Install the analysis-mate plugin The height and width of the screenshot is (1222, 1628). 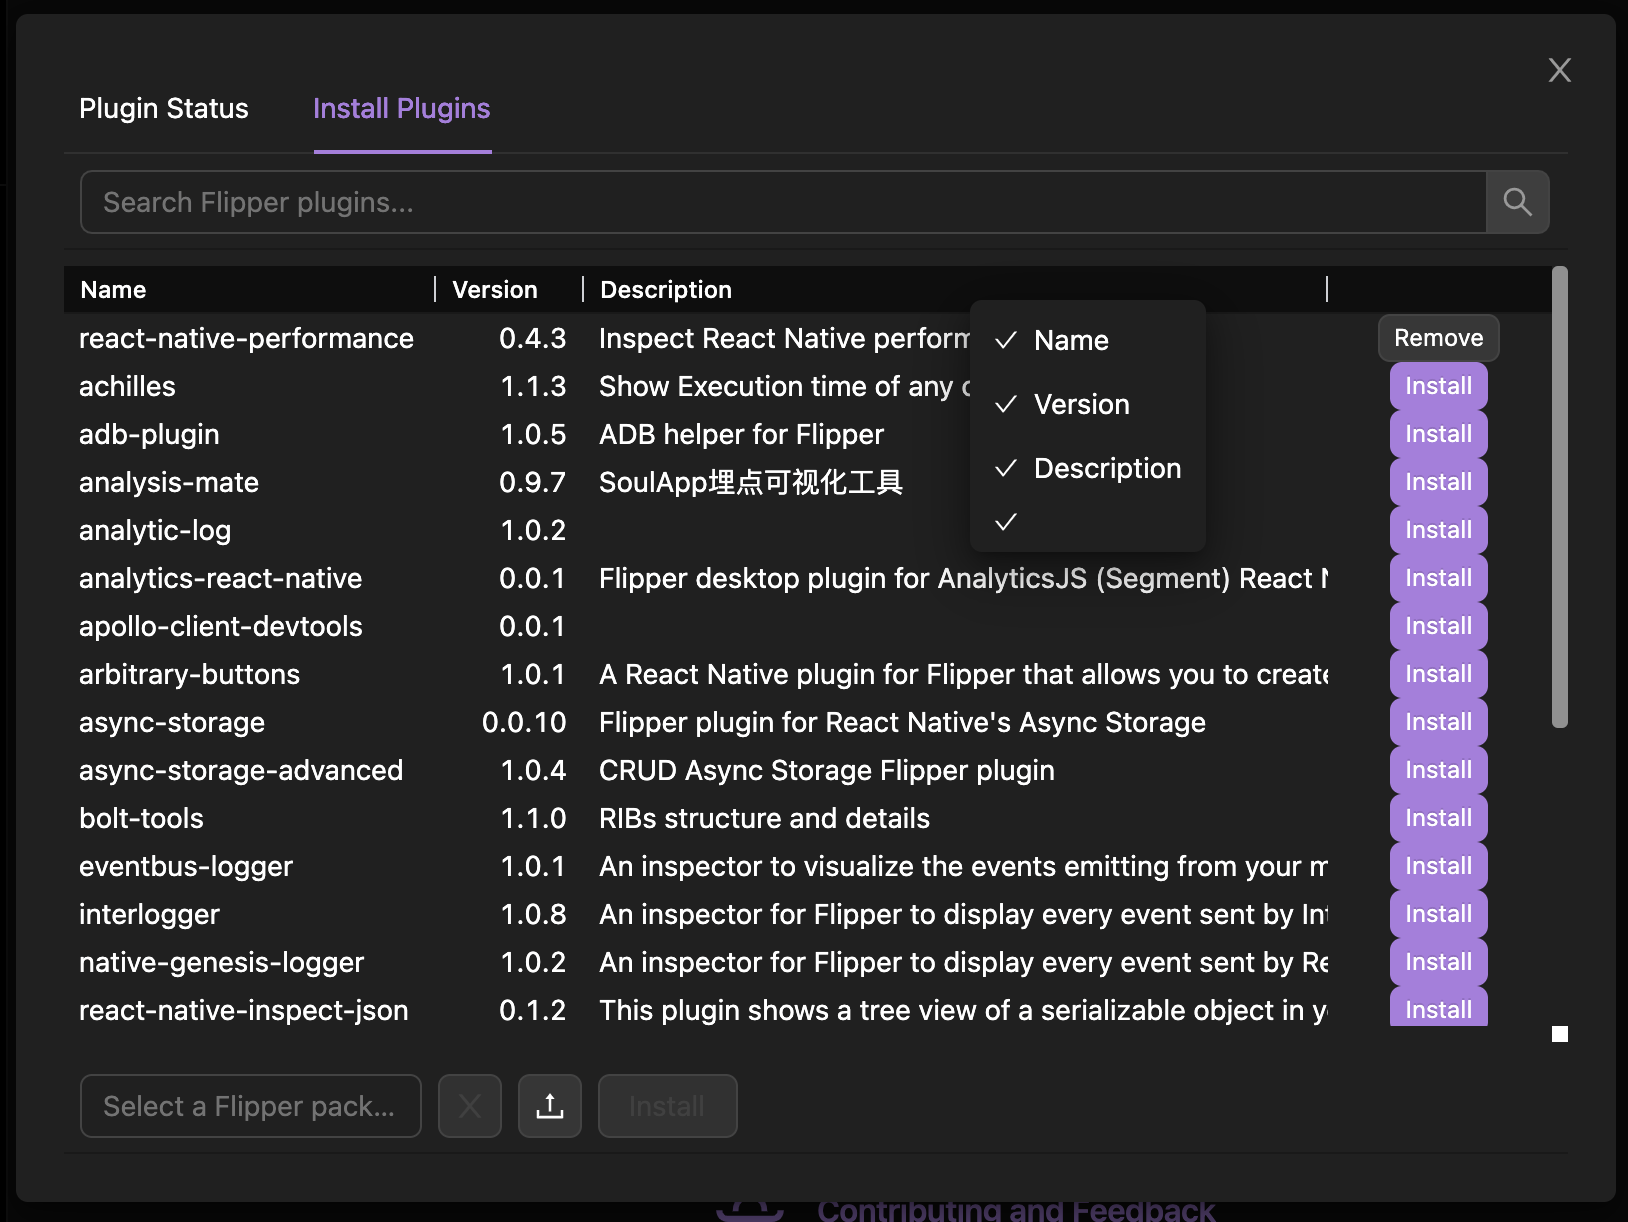pyautogui.click(x=1438, y=482)
